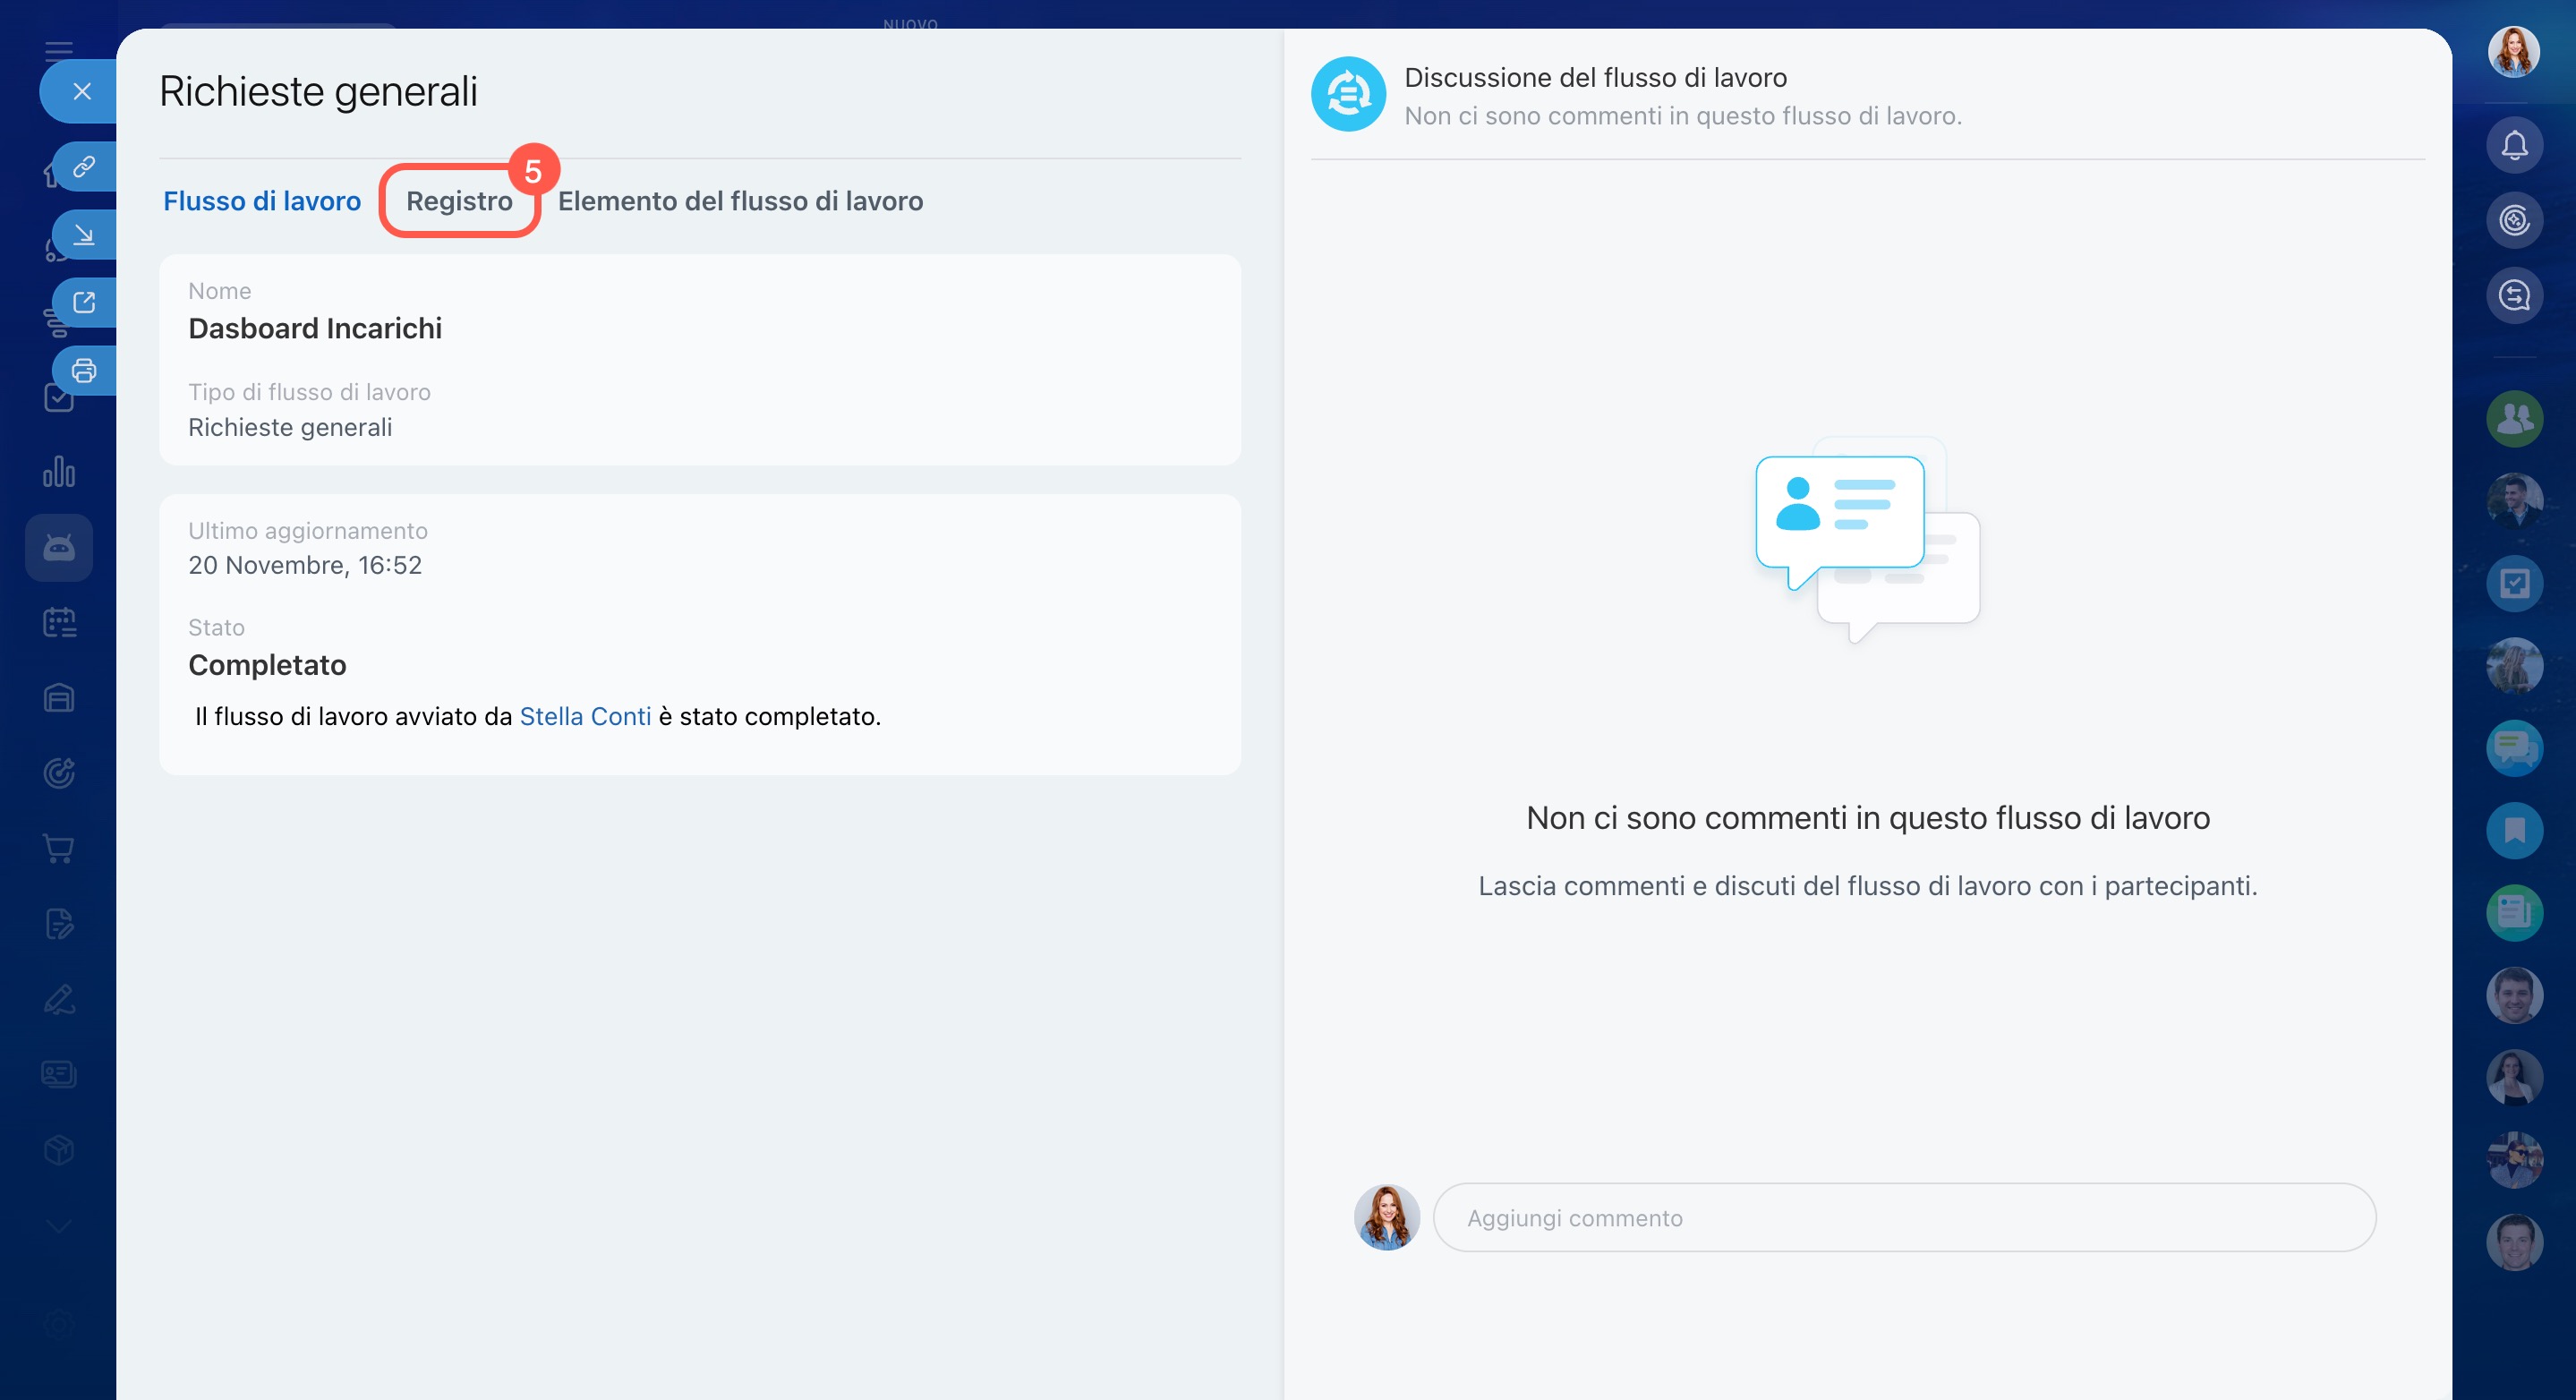Open notifications bell icon

(x=2514, y=146)
